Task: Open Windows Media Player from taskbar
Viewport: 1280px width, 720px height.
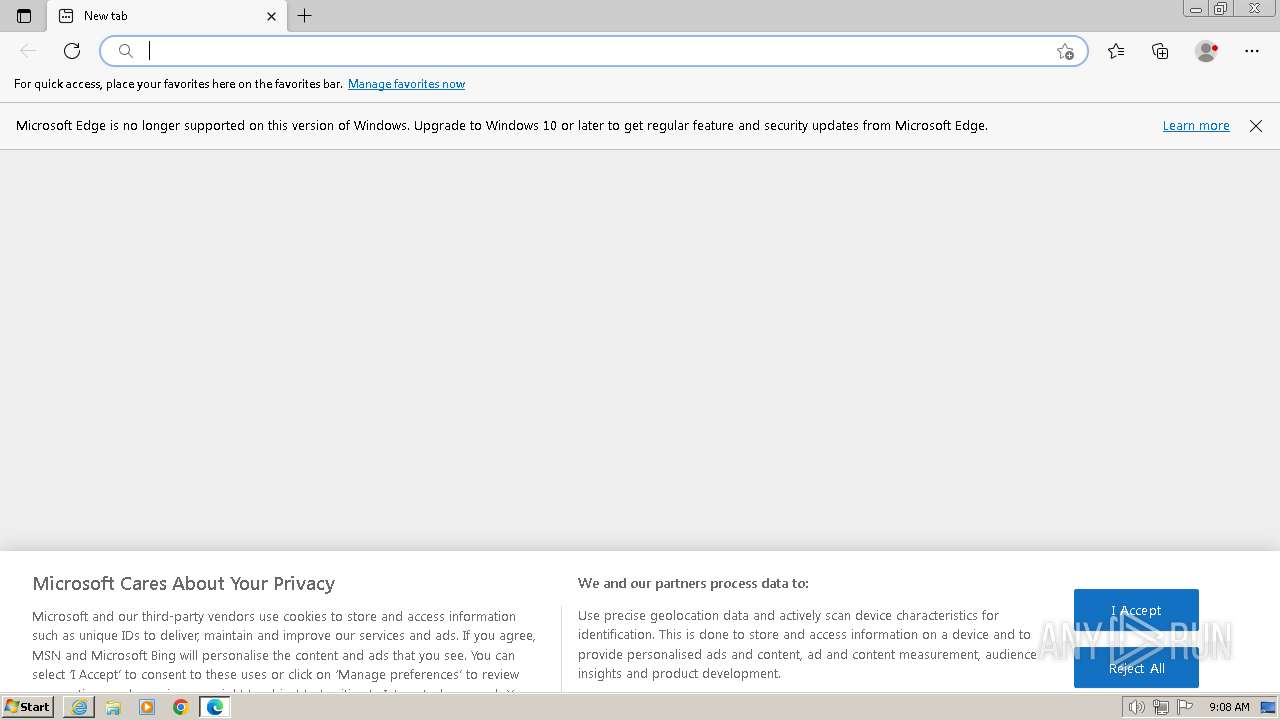Action: tap(147, 707)
